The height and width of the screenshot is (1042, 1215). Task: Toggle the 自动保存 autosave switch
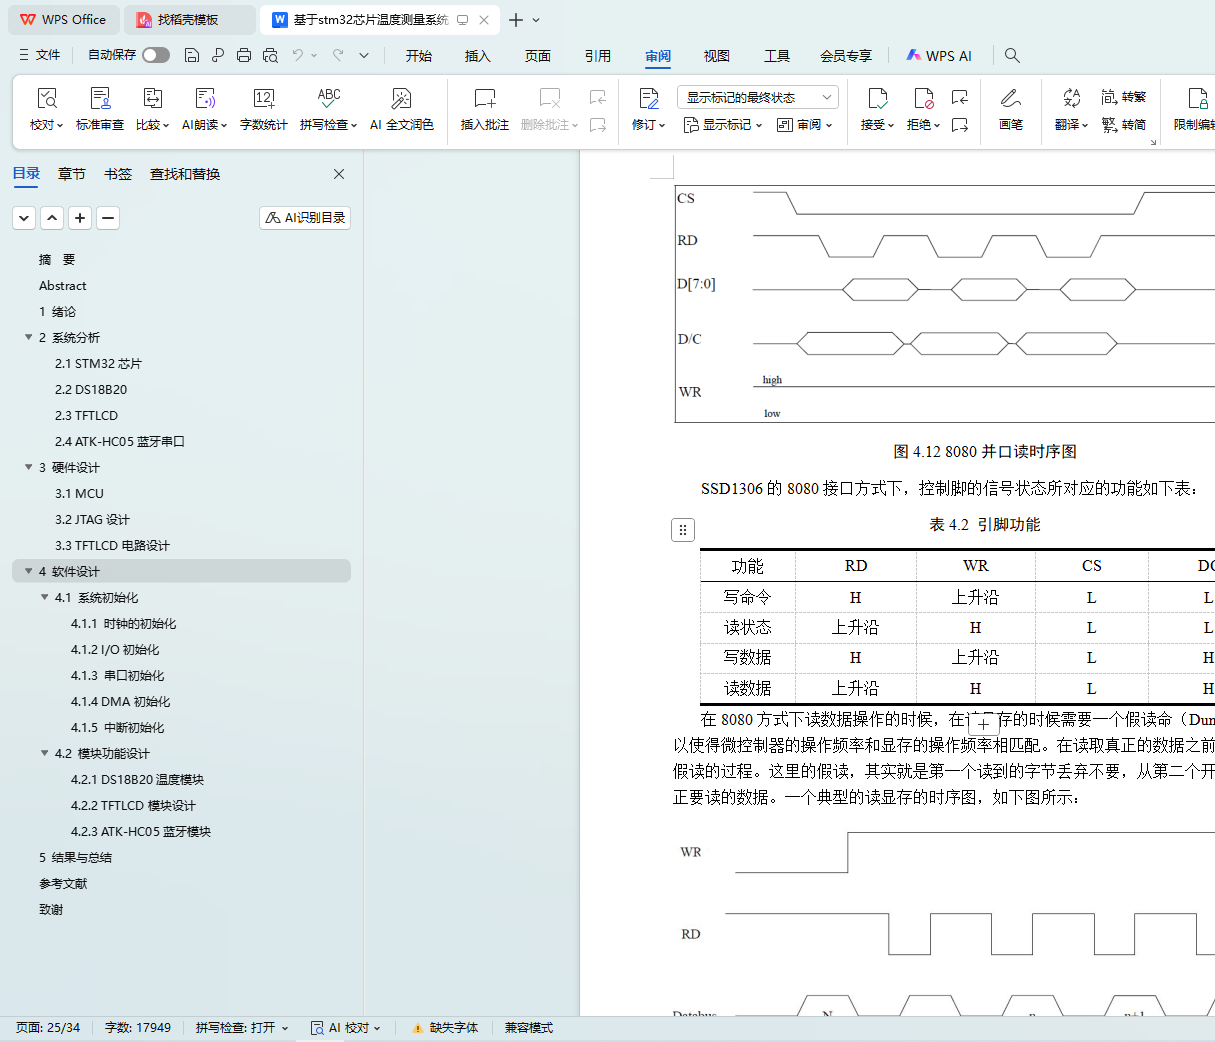[x=155, y=55]
